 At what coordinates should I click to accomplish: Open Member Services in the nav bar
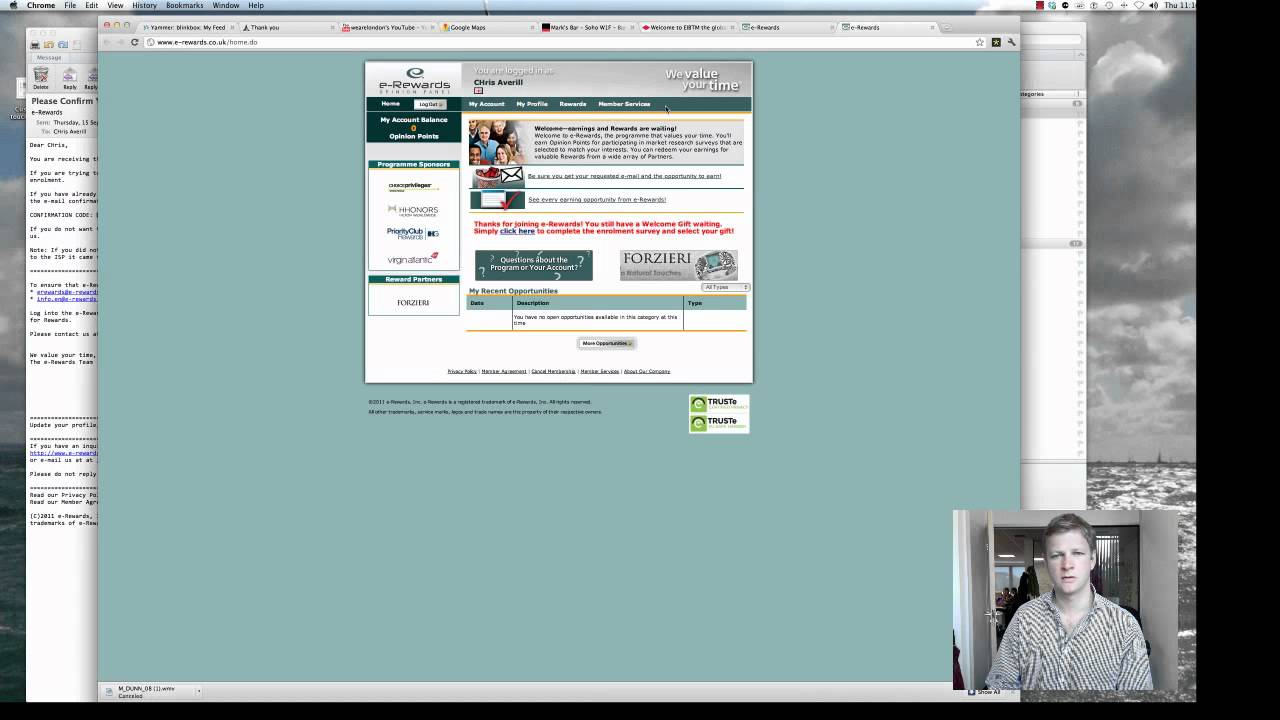pyautogui.click(x=624, y=104)
